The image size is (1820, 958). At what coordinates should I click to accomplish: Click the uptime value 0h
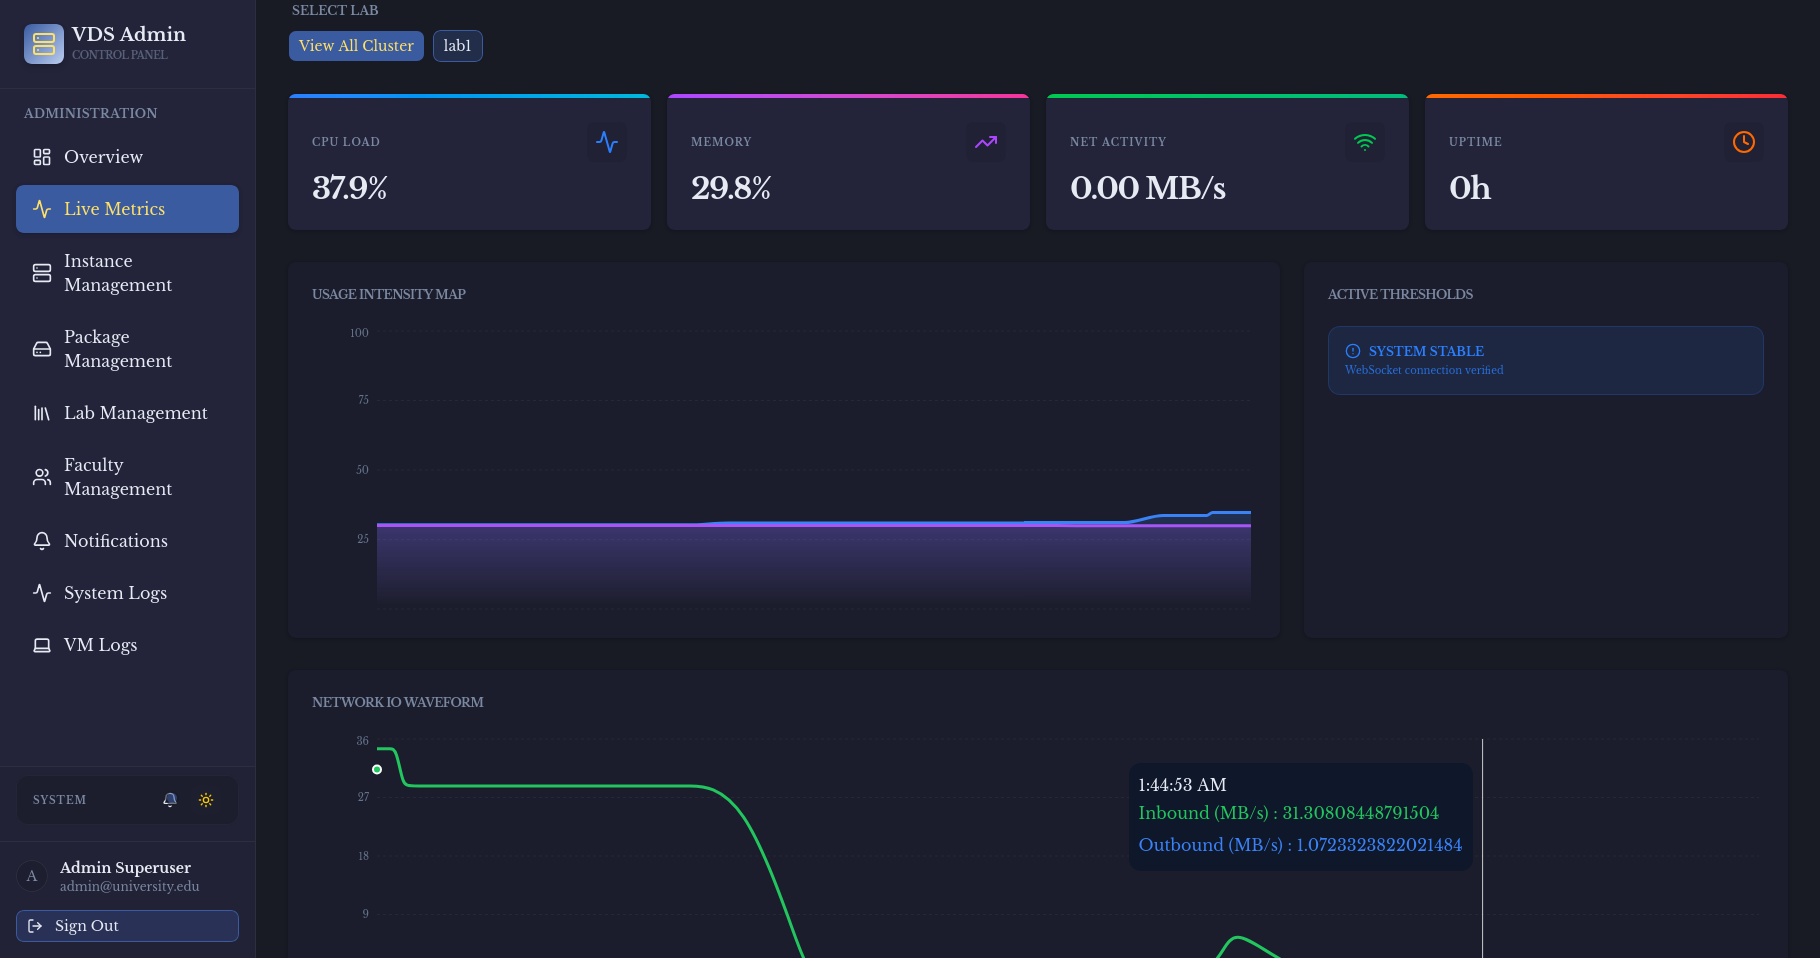(x=1470, y=188)
